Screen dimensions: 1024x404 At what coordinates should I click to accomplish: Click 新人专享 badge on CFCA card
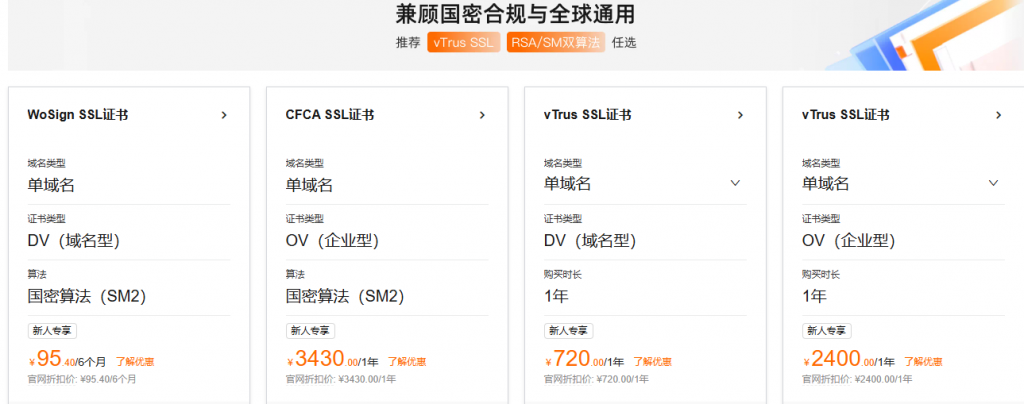pyautogui.click(x=310, y=330)
